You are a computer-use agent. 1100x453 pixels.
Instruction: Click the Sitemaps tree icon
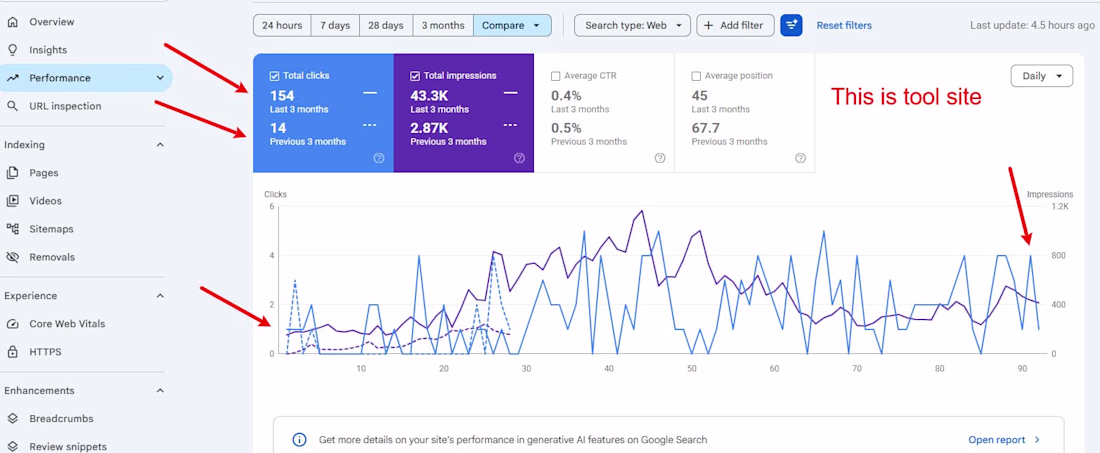pos(12,229)
